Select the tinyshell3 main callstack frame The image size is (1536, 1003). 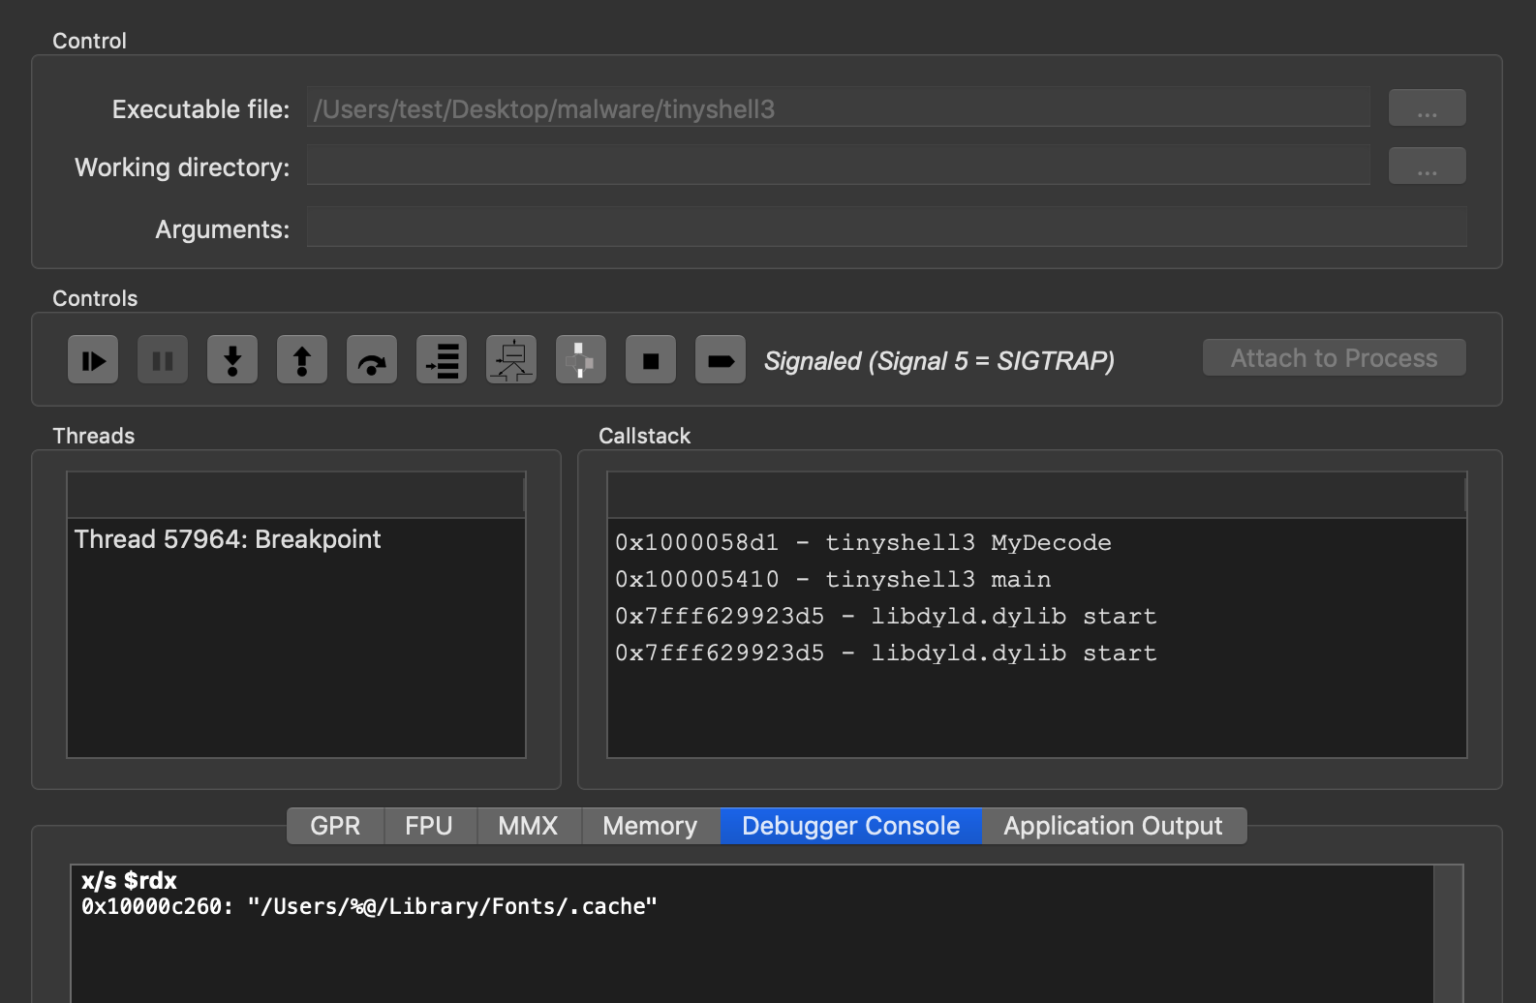click(1037, 580)
